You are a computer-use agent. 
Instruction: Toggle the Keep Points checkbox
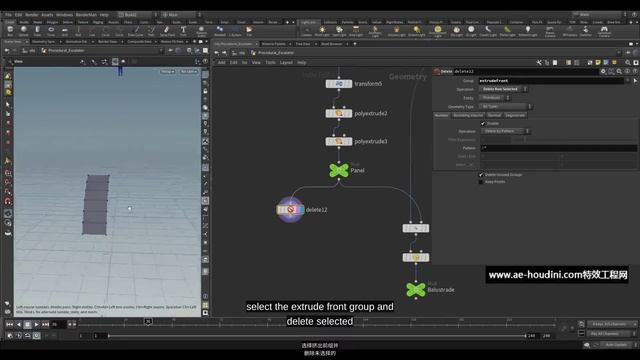(x=481, y=182)
